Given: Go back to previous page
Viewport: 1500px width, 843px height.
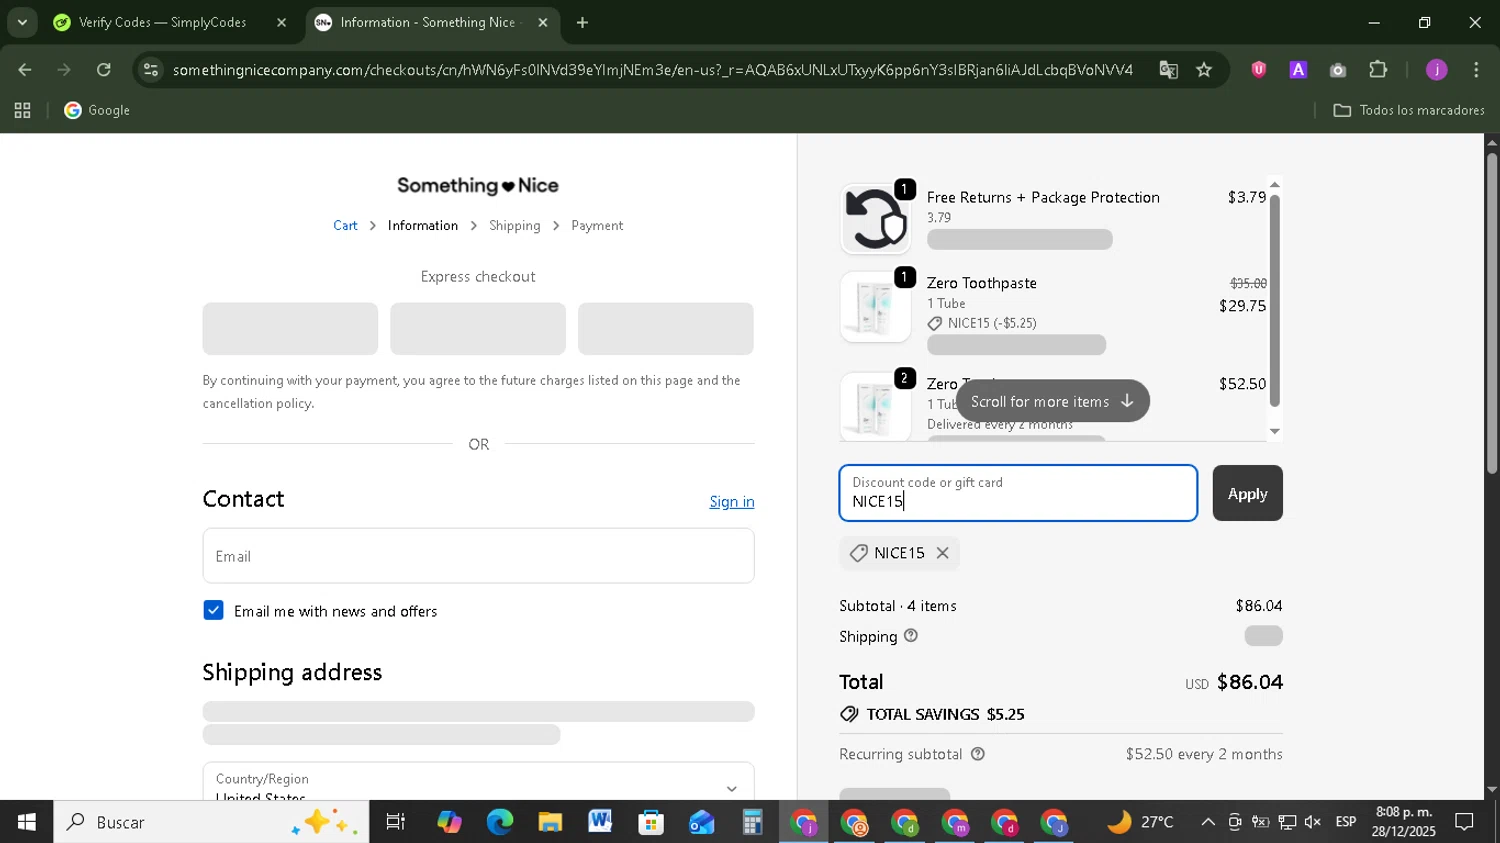Looking at the screenshot, I should [24, 70].
